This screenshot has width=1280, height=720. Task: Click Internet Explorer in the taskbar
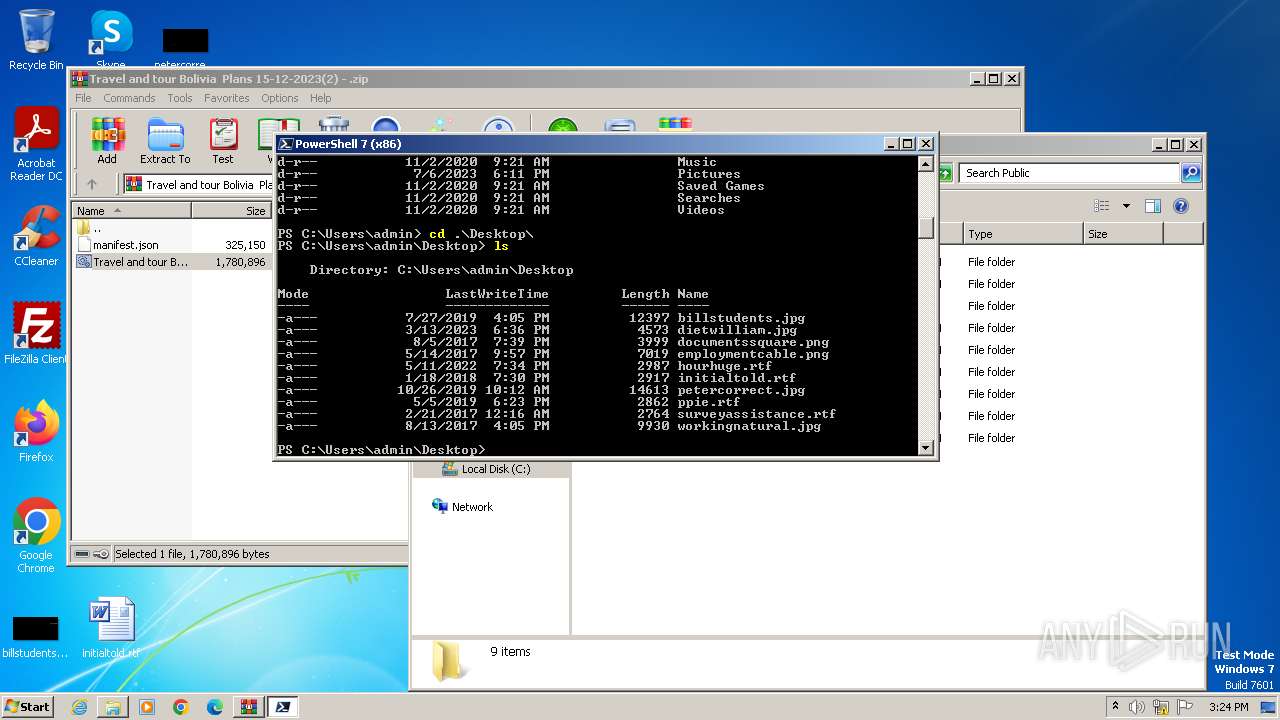click(79, 707)
